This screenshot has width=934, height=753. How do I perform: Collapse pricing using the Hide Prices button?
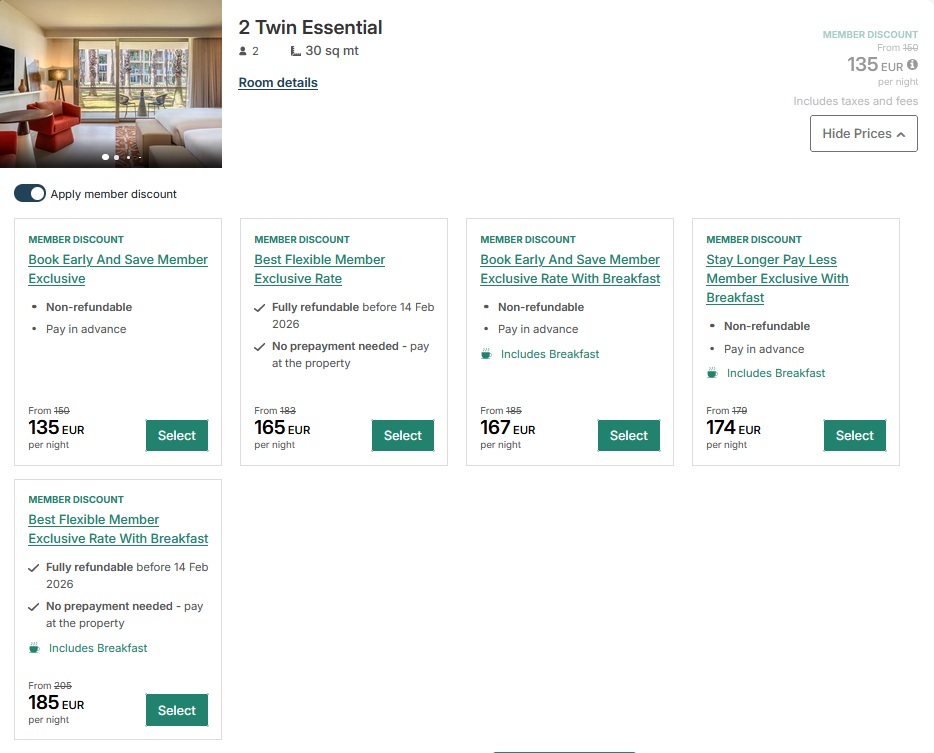coord(863,133)
